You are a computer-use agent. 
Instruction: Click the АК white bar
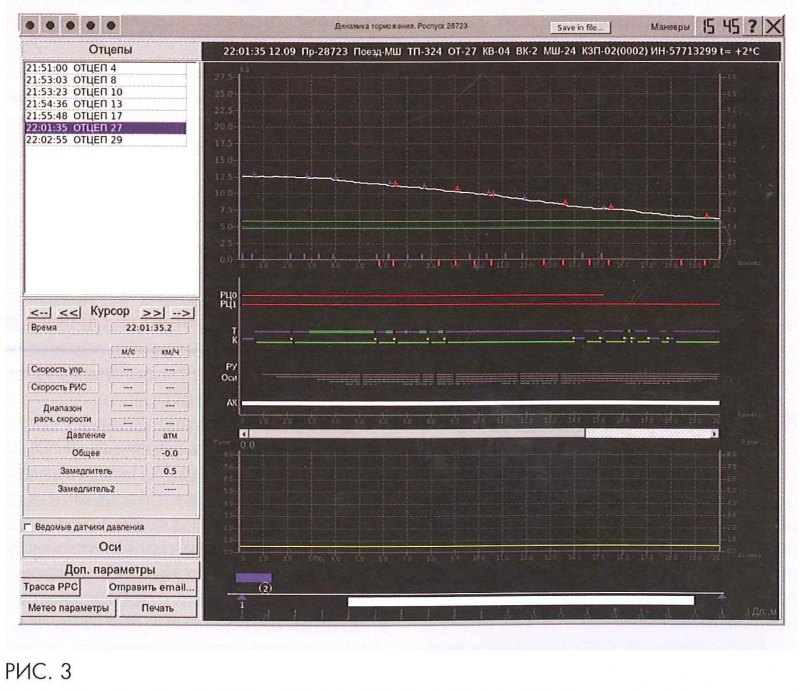pyautogui.click(x=481, y=403)
